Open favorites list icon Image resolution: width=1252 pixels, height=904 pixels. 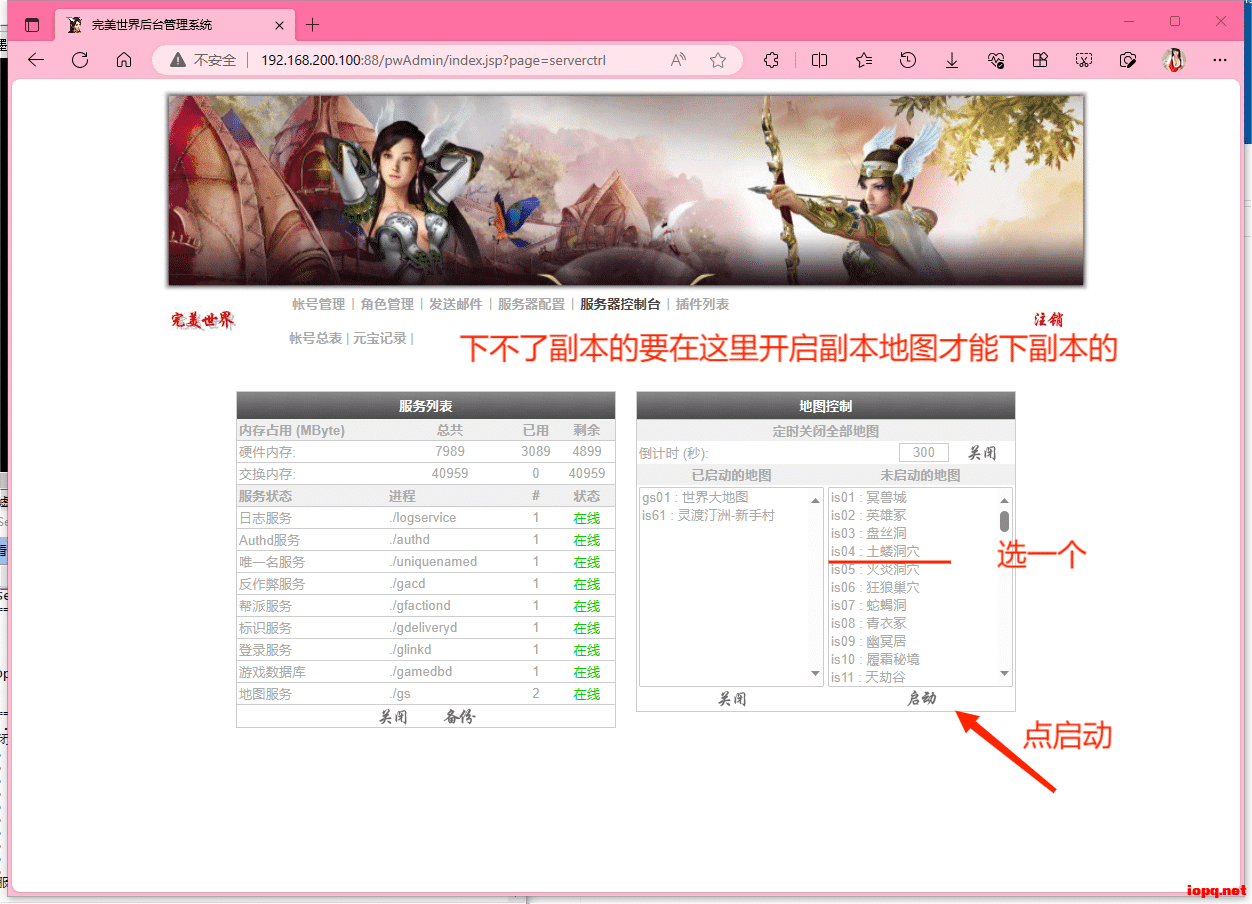click(864, 60)
